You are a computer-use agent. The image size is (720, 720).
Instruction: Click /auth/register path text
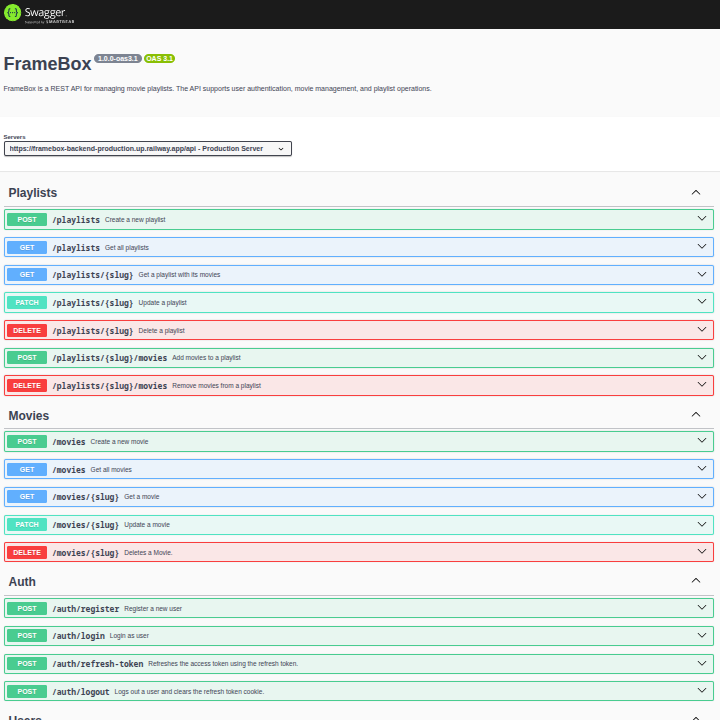point(86,609)
